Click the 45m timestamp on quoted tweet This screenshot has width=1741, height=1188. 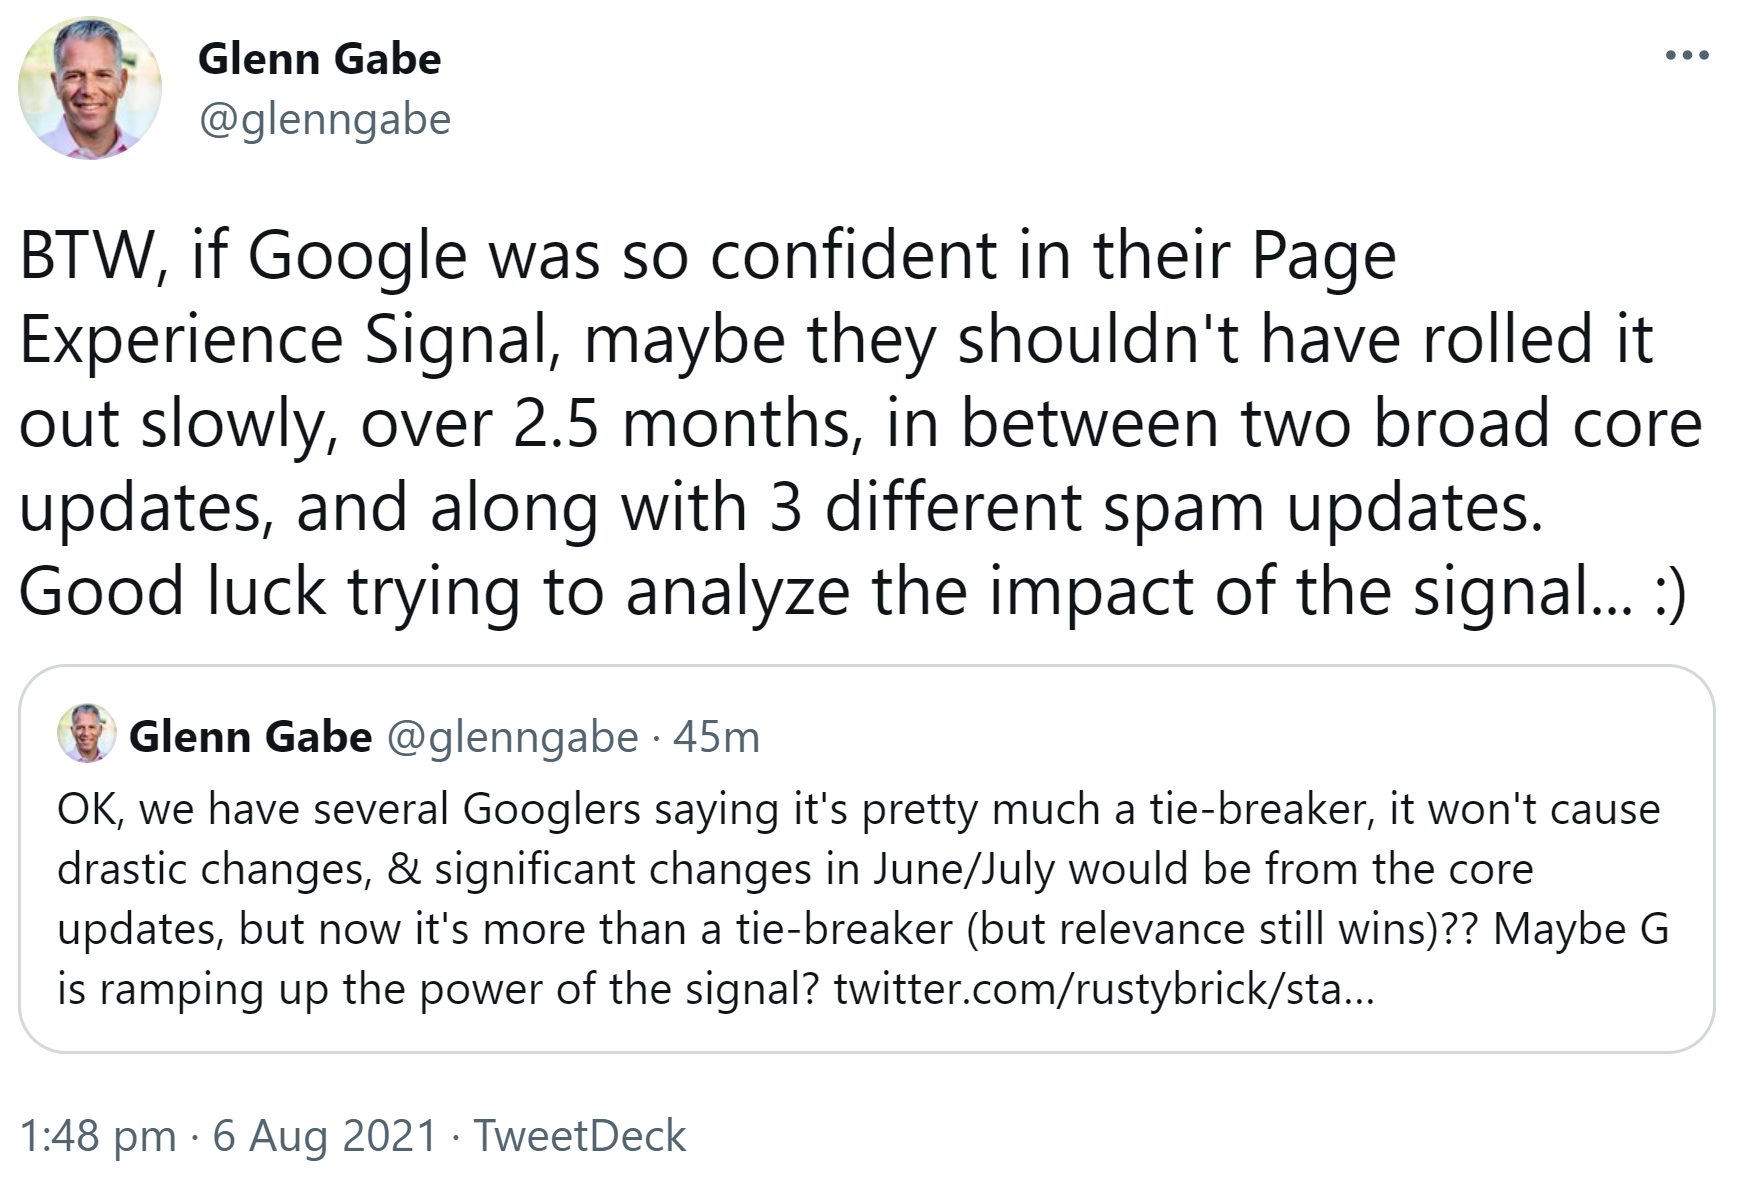point(717,738)
